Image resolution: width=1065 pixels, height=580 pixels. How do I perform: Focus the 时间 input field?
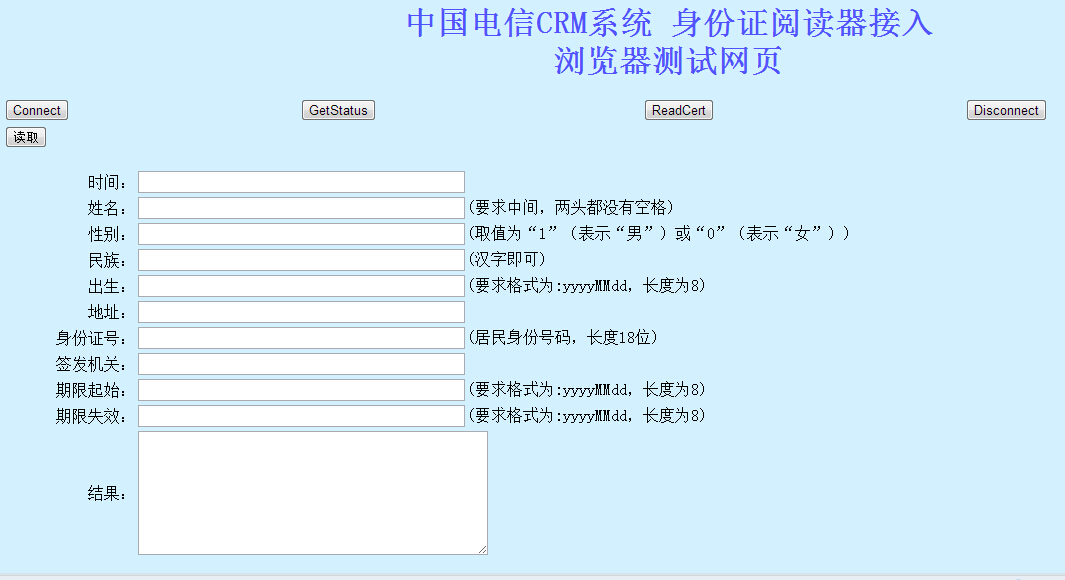point(302,182)
